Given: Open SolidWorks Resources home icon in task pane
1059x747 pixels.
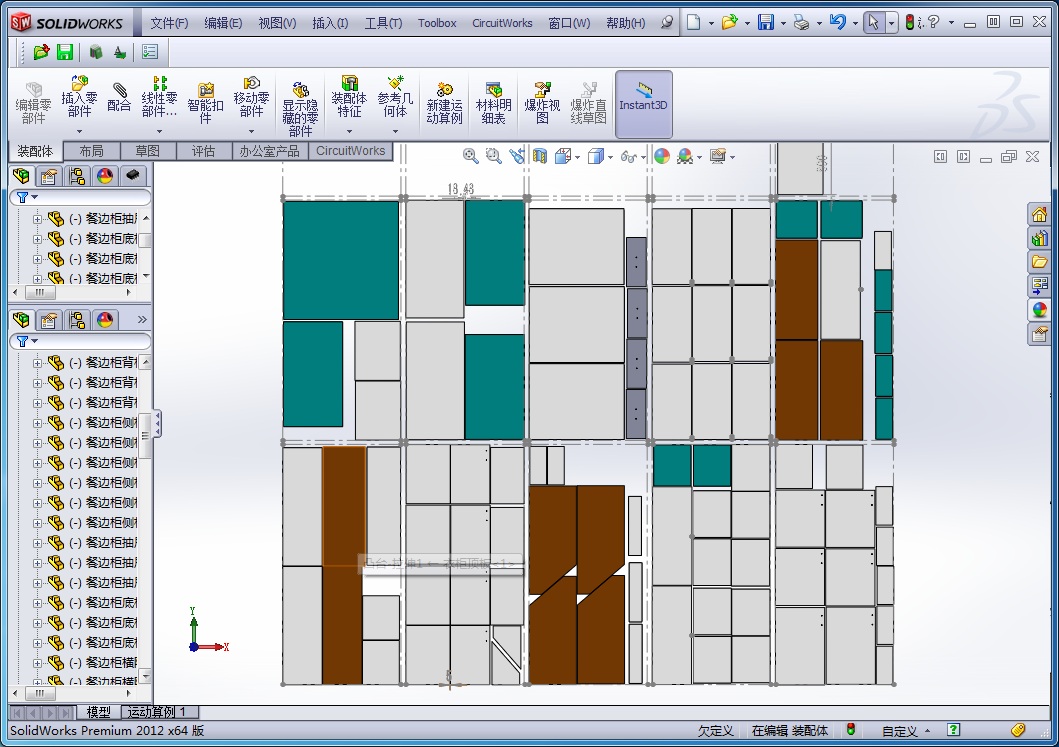Looking at the screenshot, I should (x=1039, y=215).
